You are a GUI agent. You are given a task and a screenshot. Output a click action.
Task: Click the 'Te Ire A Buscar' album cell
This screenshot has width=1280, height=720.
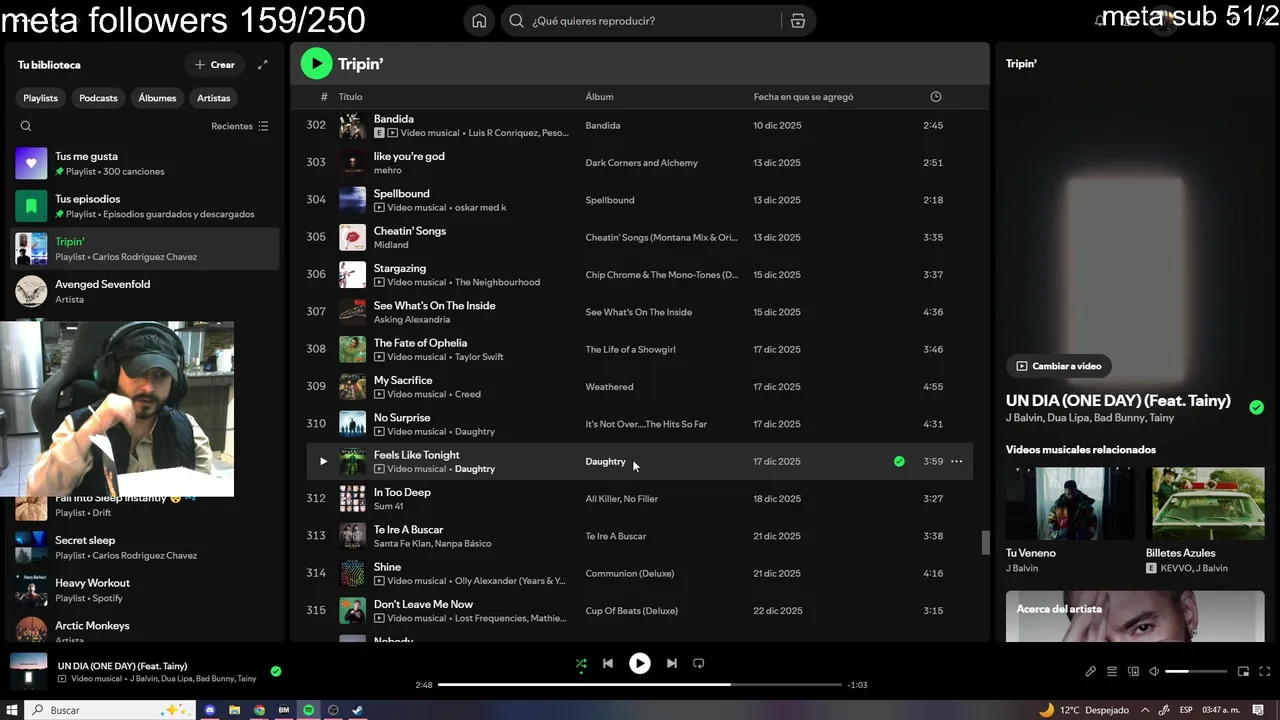(x=615, y=537)
